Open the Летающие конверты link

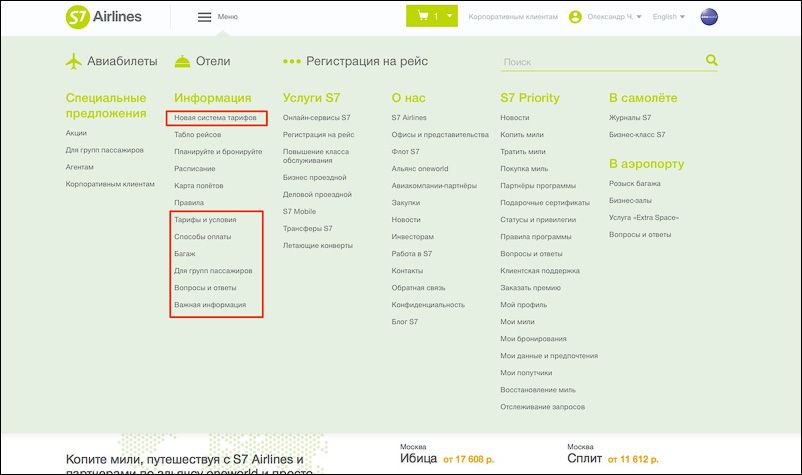(318, 245)
